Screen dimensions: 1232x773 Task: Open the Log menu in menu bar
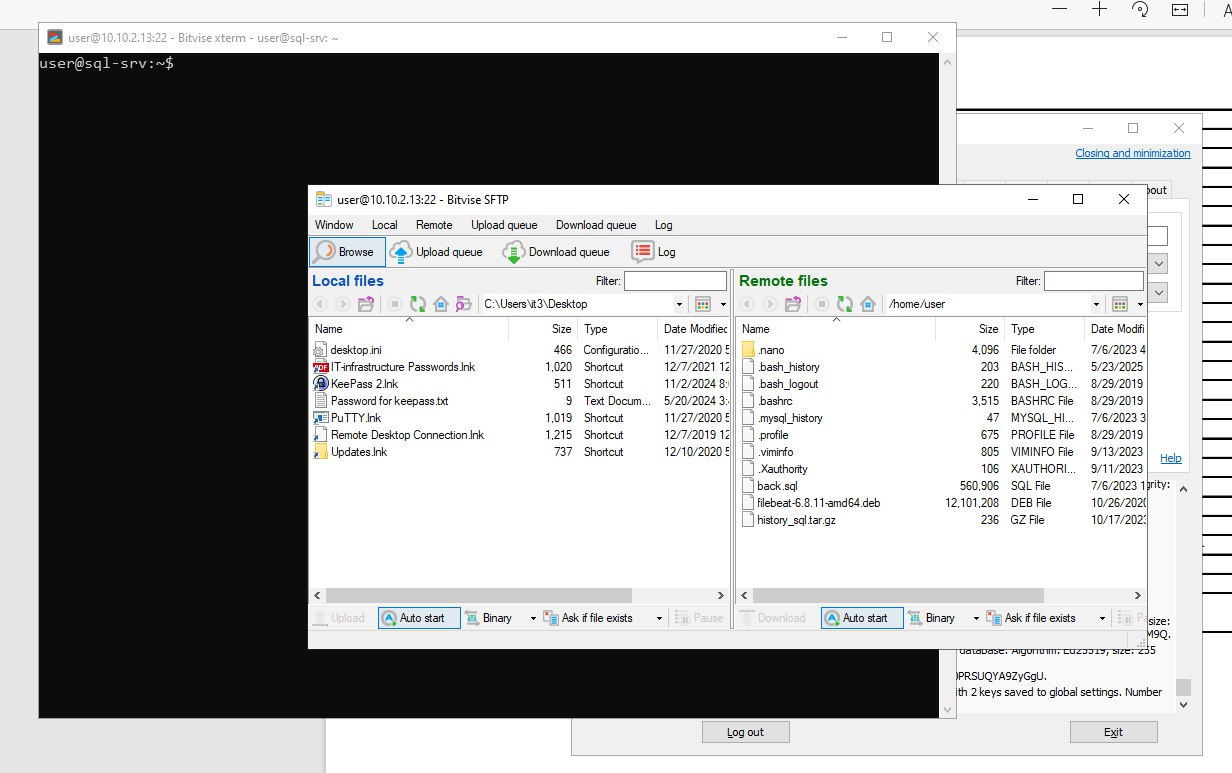click(x=664, y=225)
